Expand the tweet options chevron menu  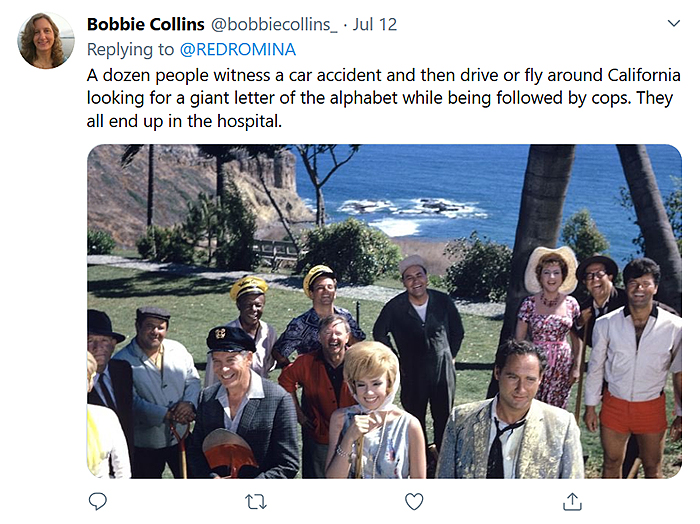pyautogui.click(x=674, y=22)
